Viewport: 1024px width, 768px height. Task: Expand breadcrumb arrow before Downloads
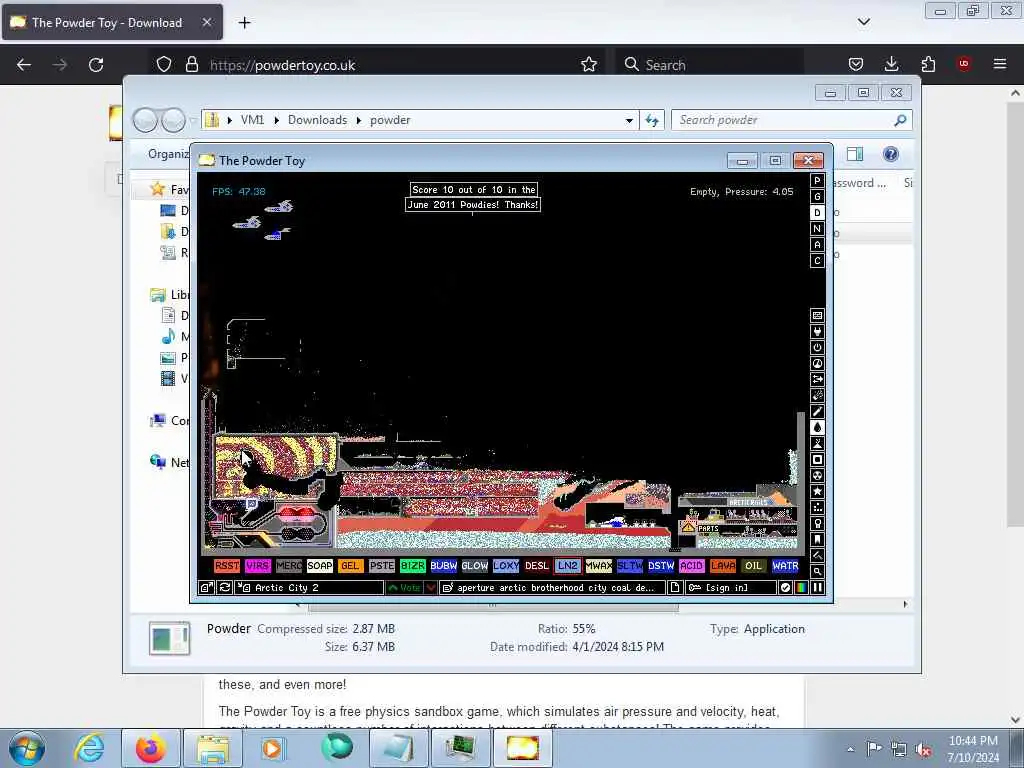coord(277,120)
